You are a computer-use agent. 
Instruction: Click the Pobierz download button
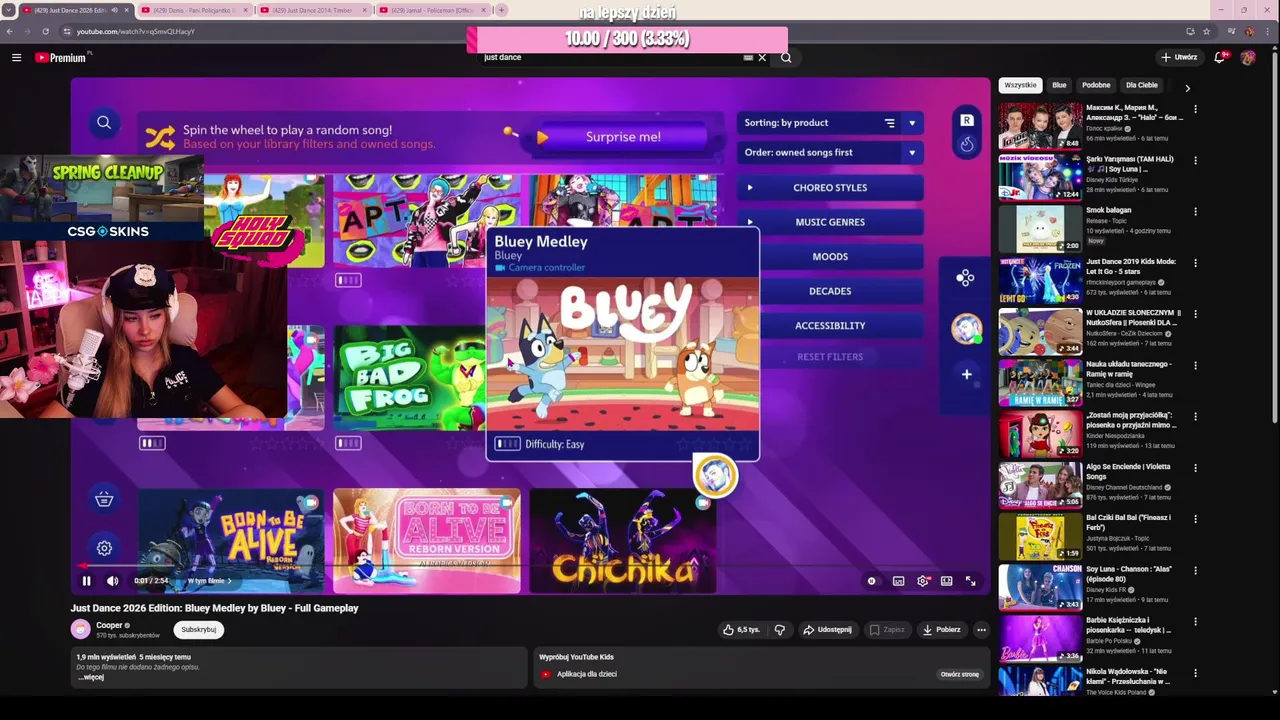pos(941,630)
